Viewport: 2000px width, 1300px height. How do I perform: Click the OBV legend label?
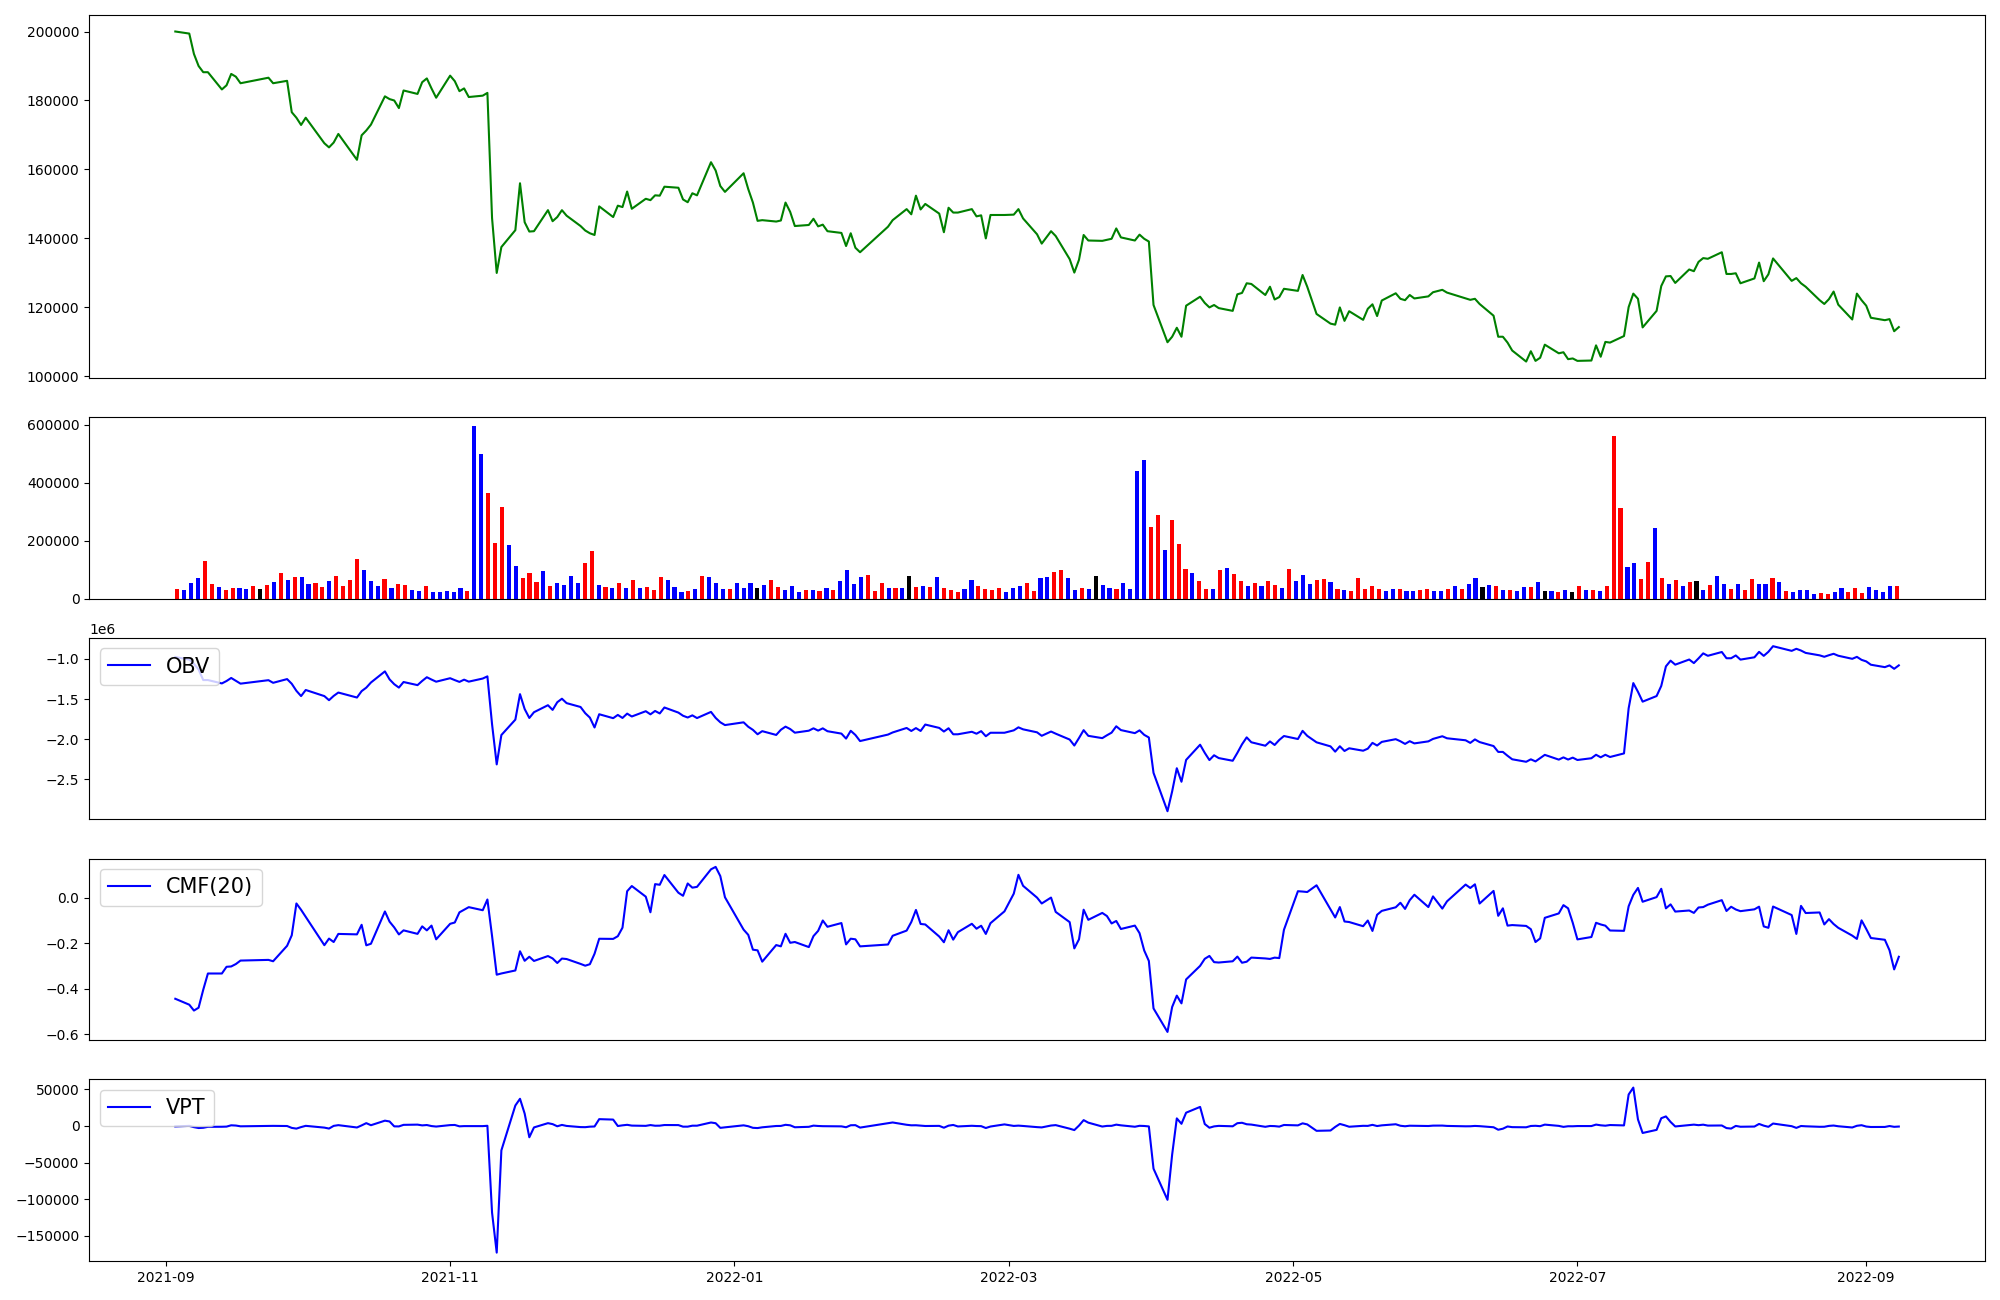coord(187,666)
